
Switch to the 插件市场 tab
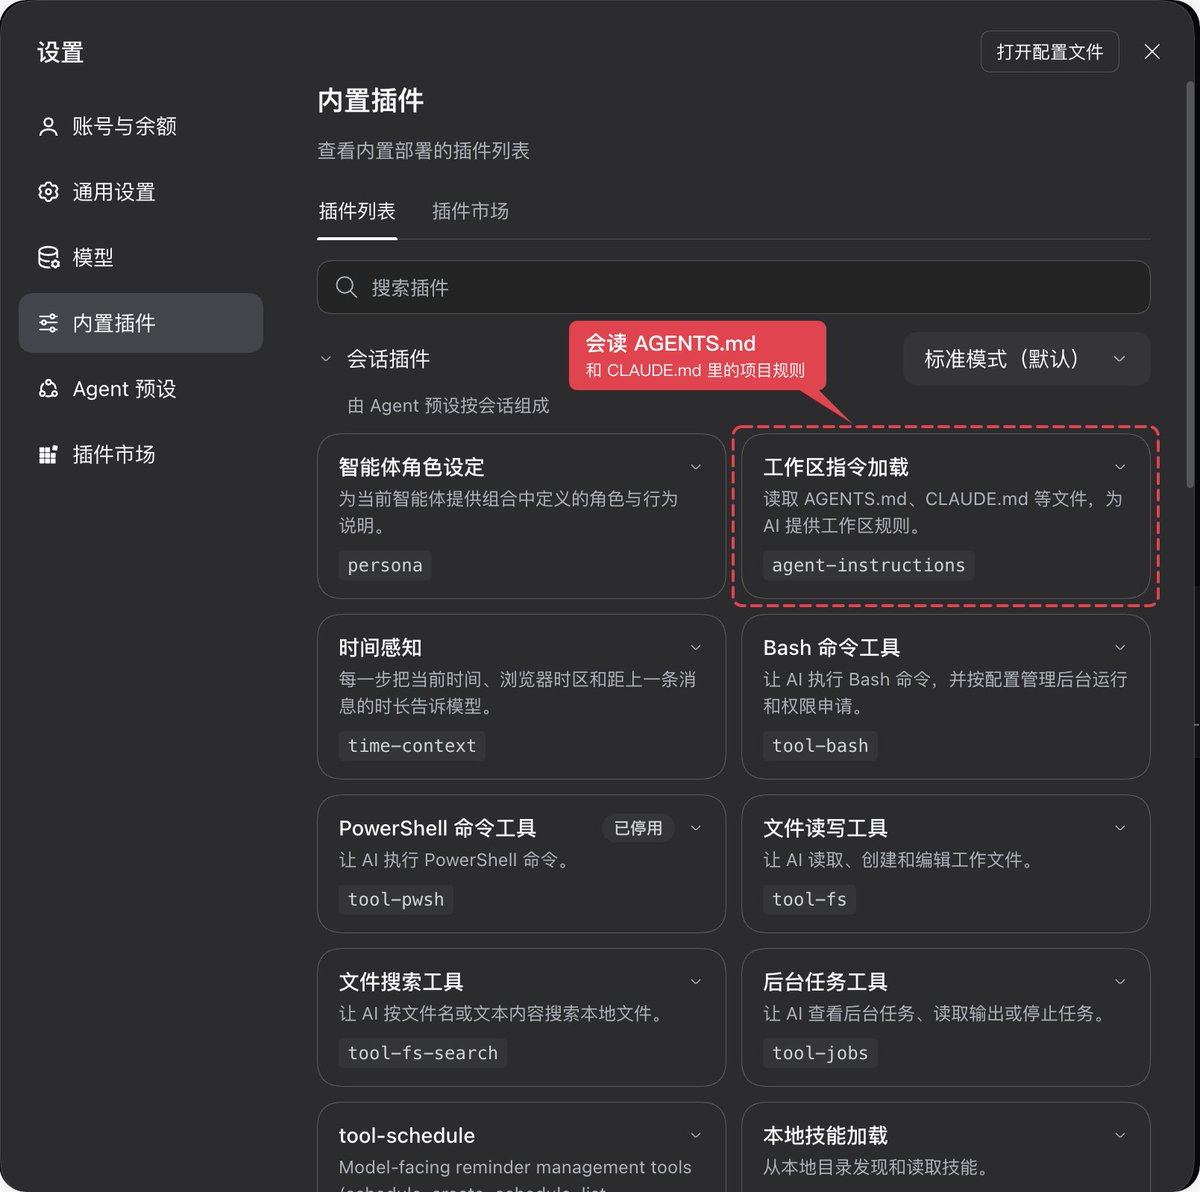click(470, 211)
